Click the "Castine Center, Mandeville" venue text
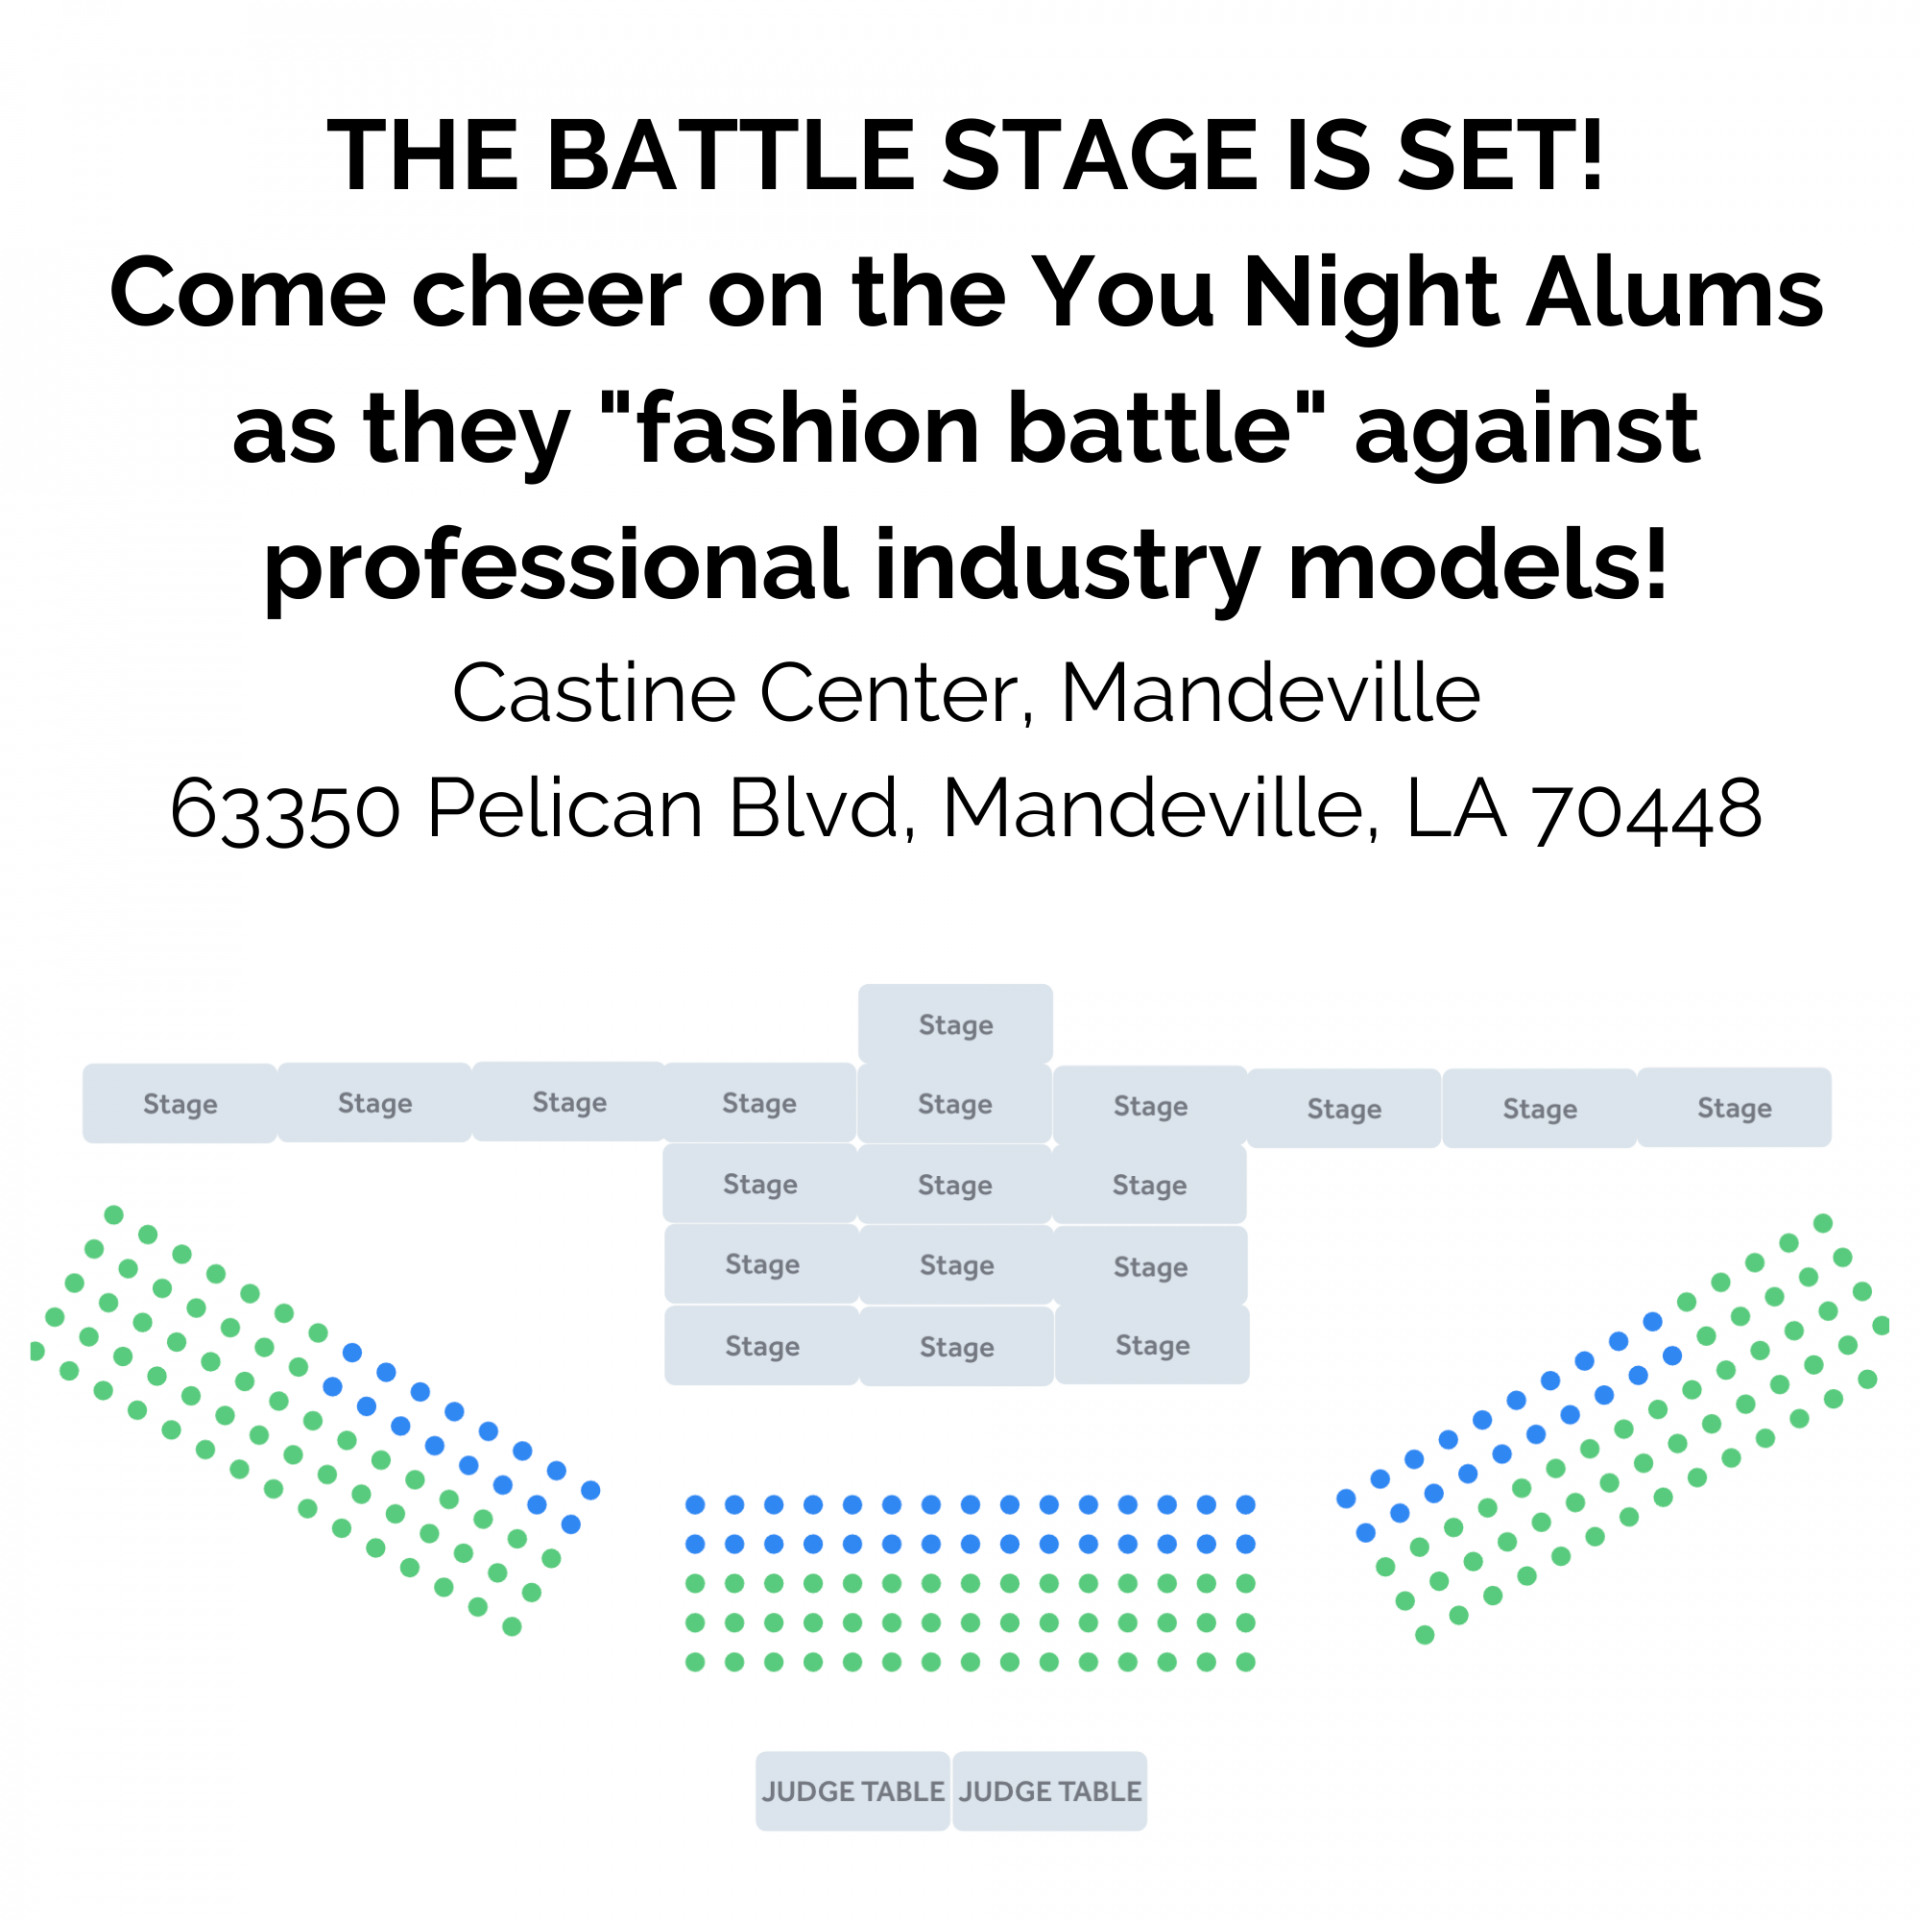Screen dimensions: 1920x1920 965,693
